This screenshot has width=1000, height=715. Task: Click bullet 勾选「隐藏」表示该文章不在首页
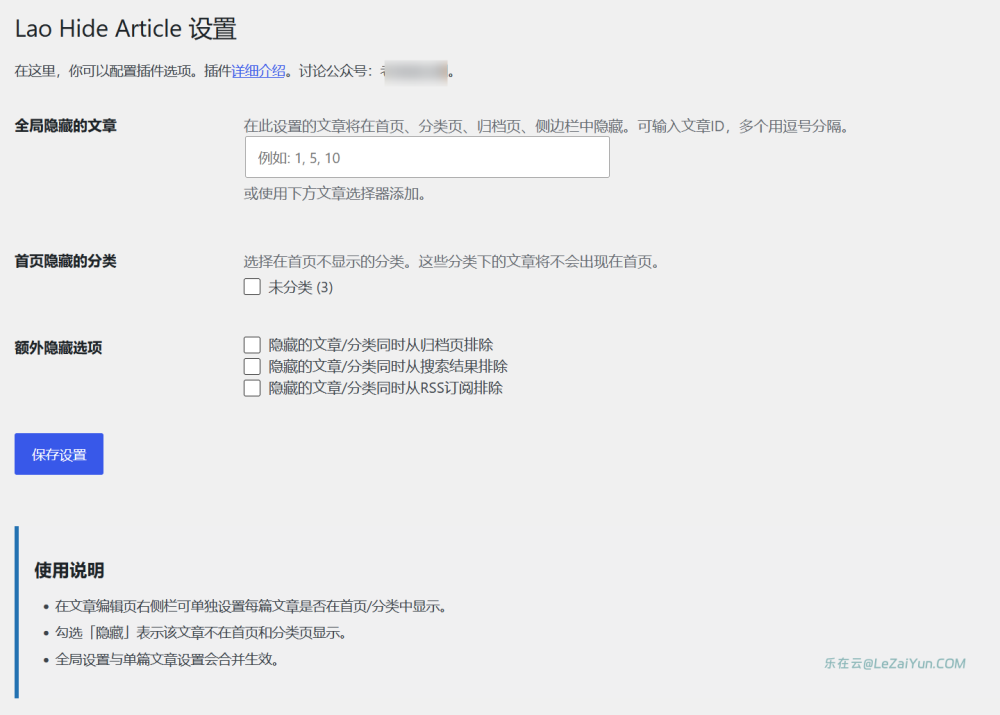click(x=201, y=633)
